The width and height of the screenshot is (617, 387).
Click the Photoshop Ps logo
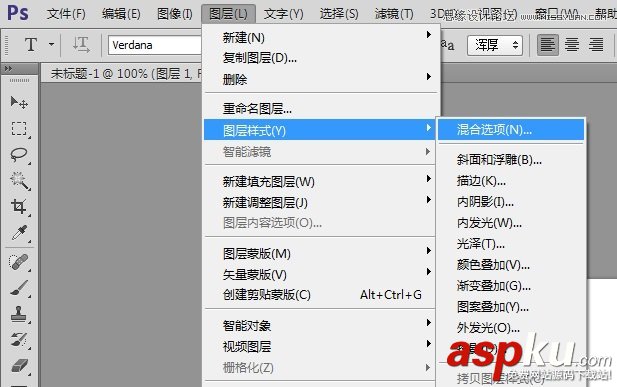coord(18,13)
